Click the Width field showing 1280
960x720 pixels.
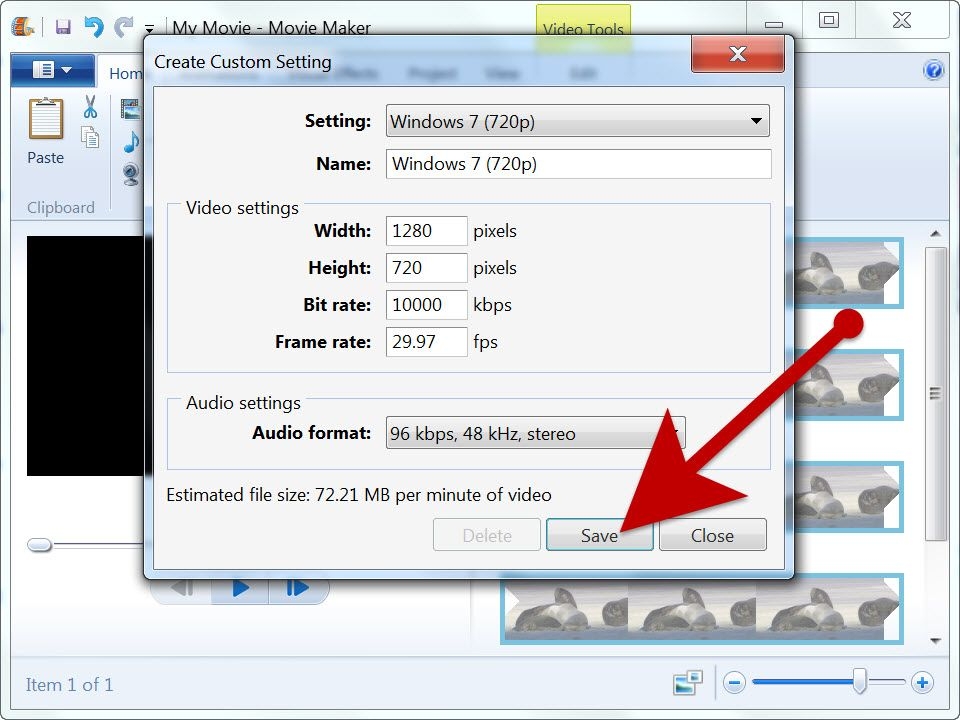click(427, 231)
